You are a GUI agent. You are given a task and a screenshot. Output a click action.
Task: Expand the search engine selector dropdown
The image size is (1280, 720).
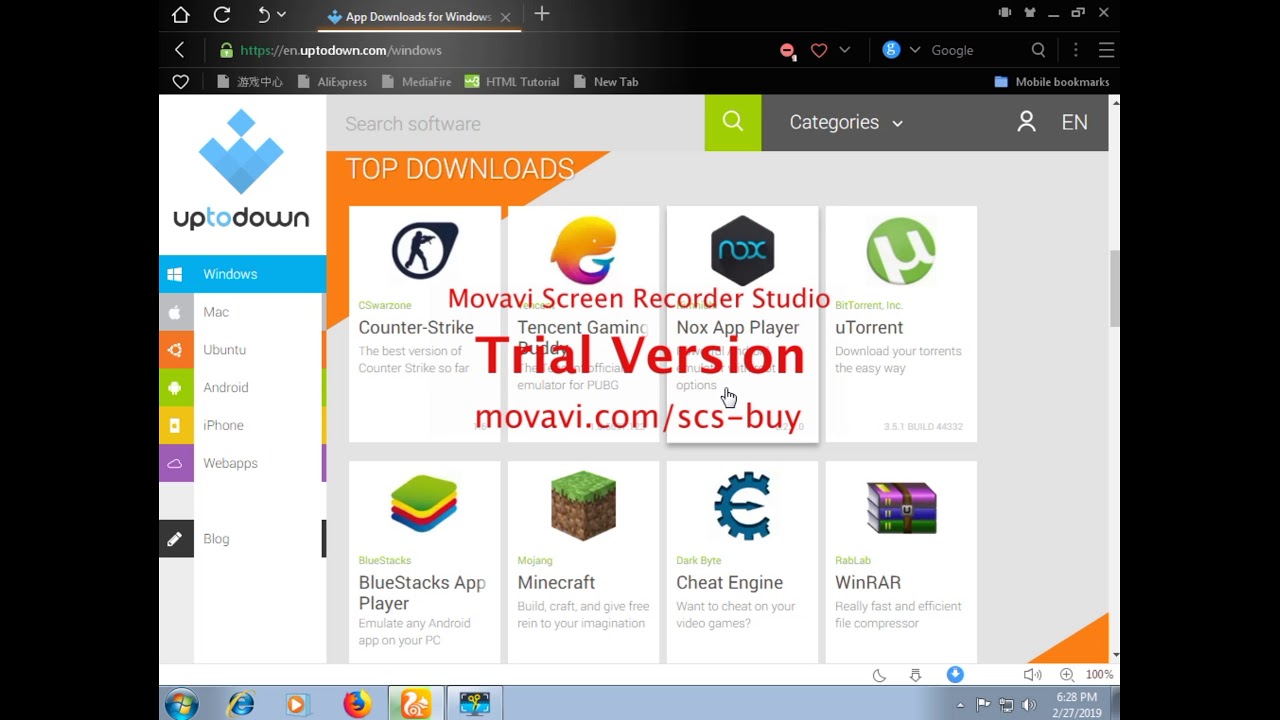[914, 50]
